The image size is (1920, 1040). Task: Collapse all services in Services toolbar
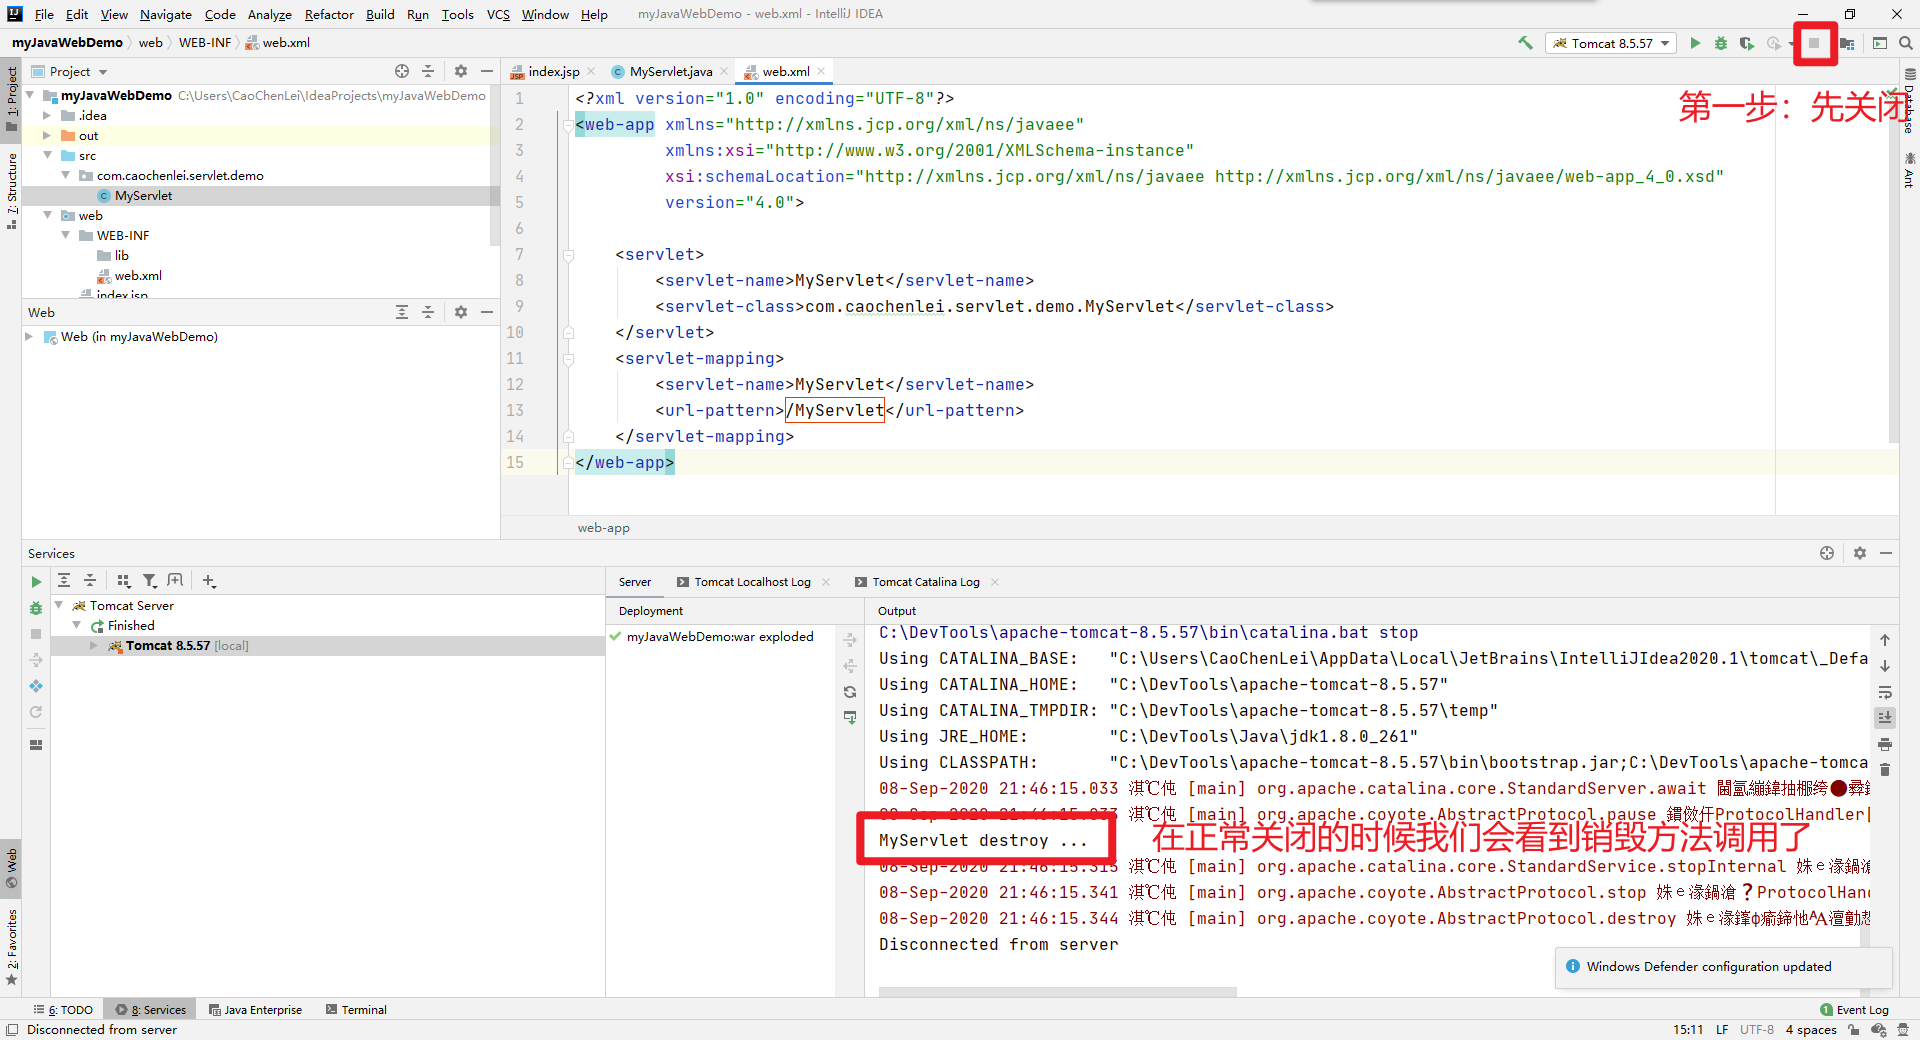(90, 580)
